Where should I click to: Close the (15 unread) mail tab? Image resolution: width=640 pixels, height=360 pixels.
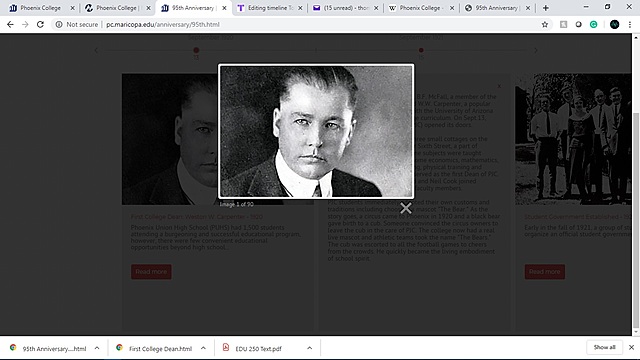[376, 8]
